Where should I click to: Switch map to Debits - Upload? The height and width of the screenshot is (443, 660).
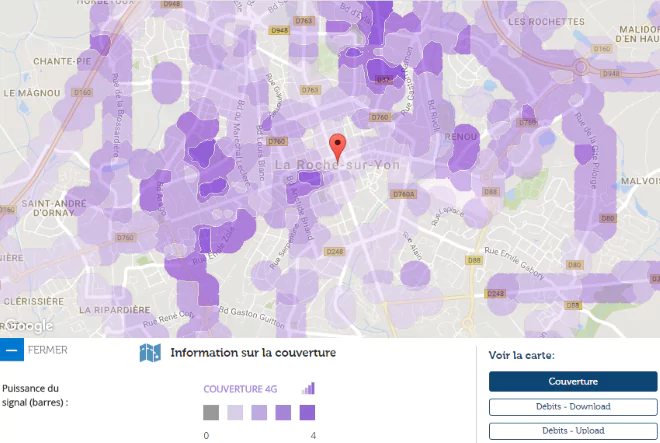coord(573,430)
